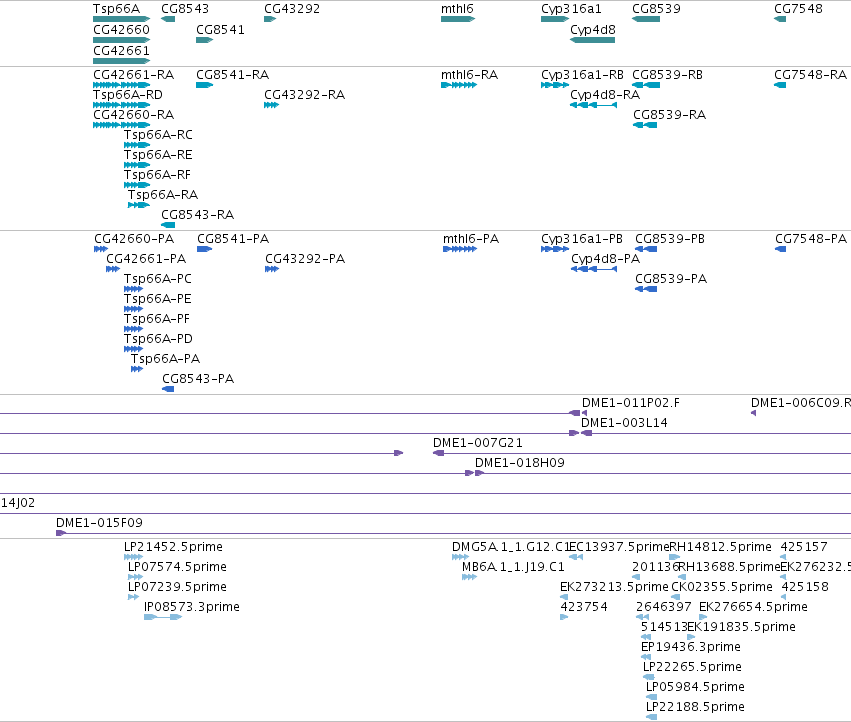Image resolution: width=851 pixels, height=722 pixels.
Task: Select transcript CG7548-RA
Action: pos(780,85)
